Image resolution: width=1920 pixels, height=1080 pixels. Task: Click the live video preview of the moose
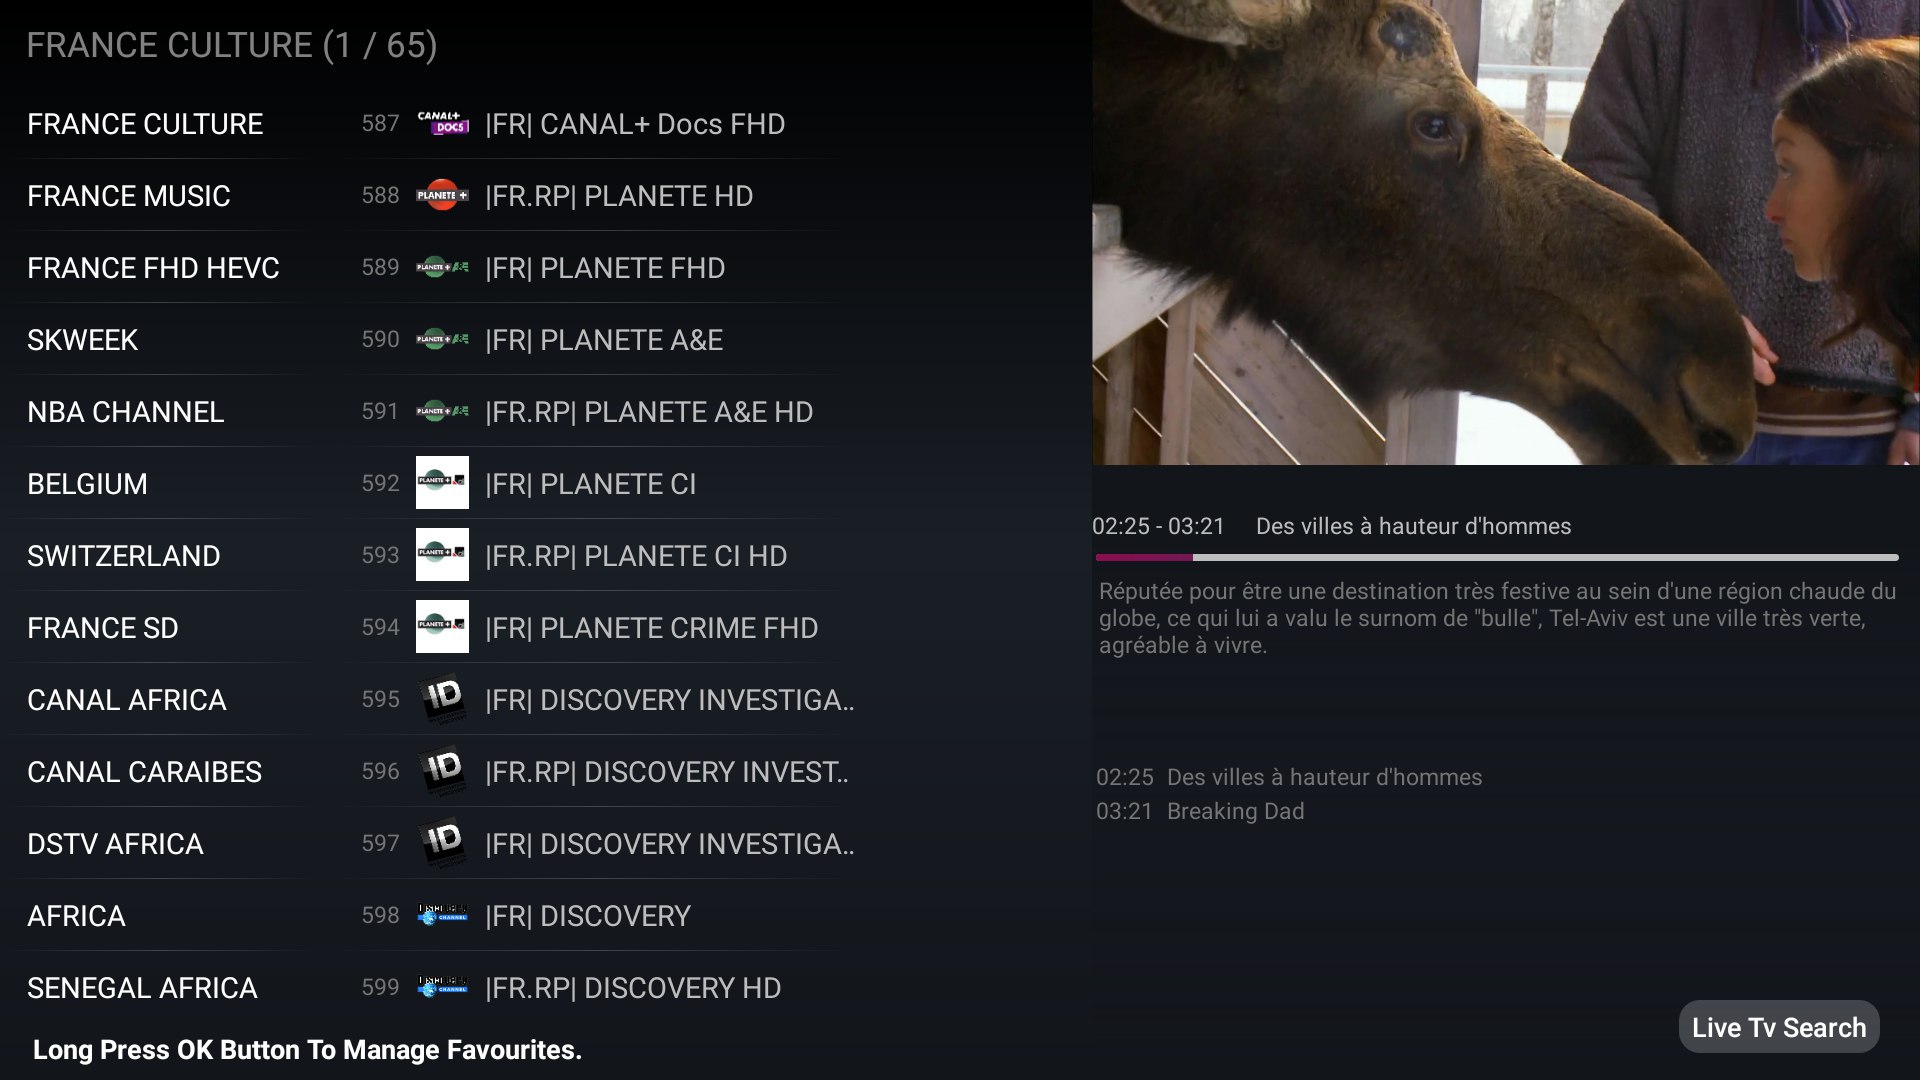point(1506,232)
